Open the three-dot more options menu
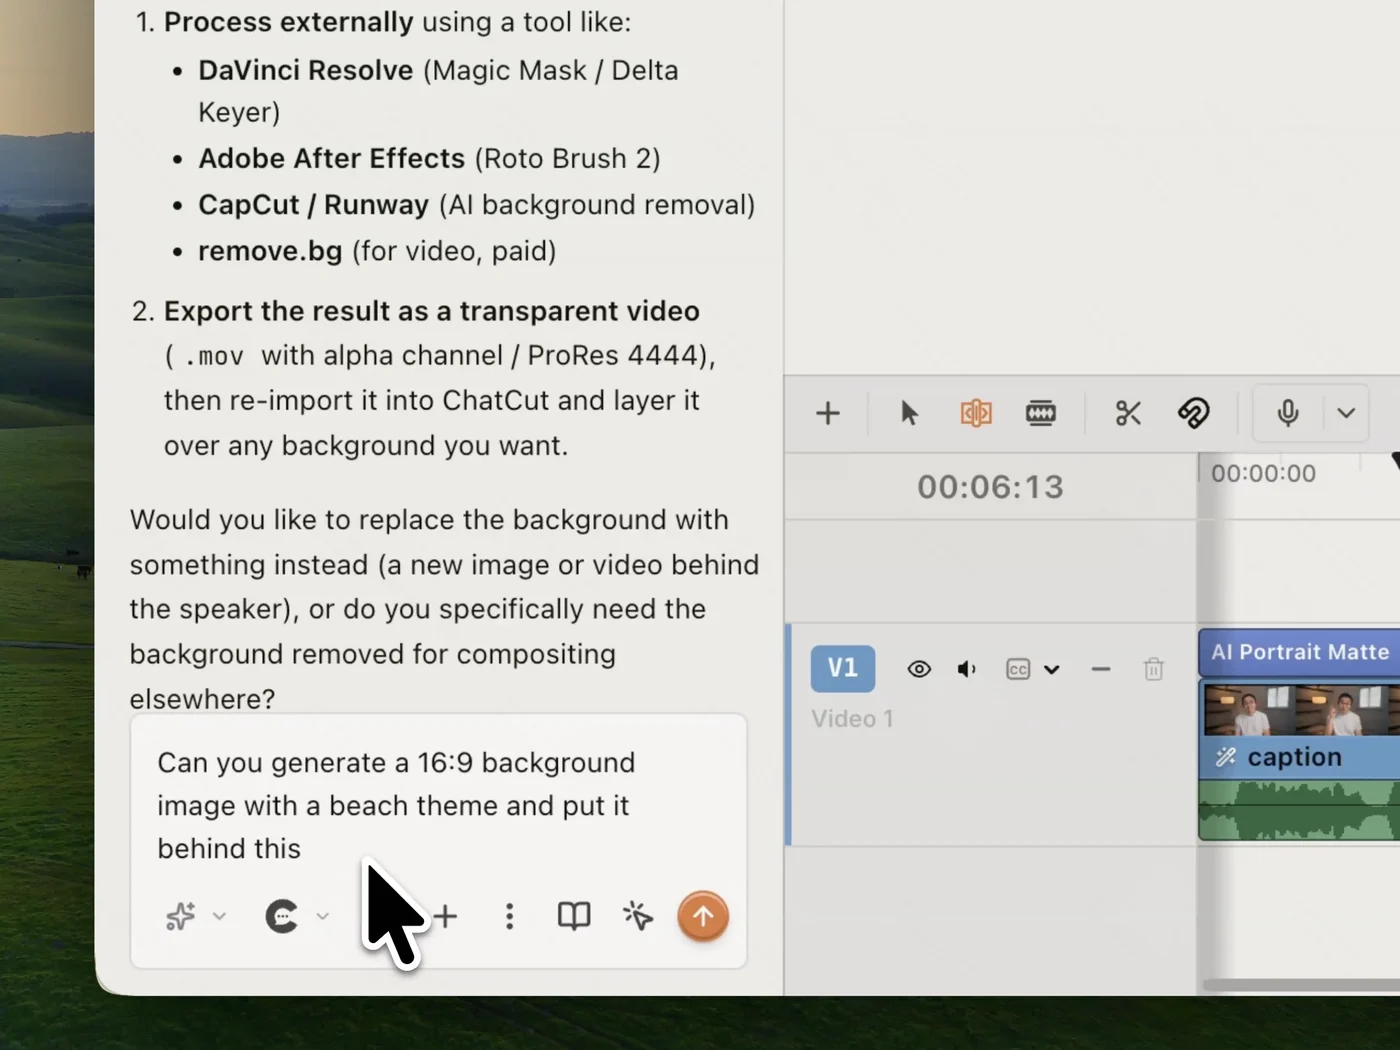Image resolution: width=1400 pixels, height=1050 pixels. coord(510,916)
